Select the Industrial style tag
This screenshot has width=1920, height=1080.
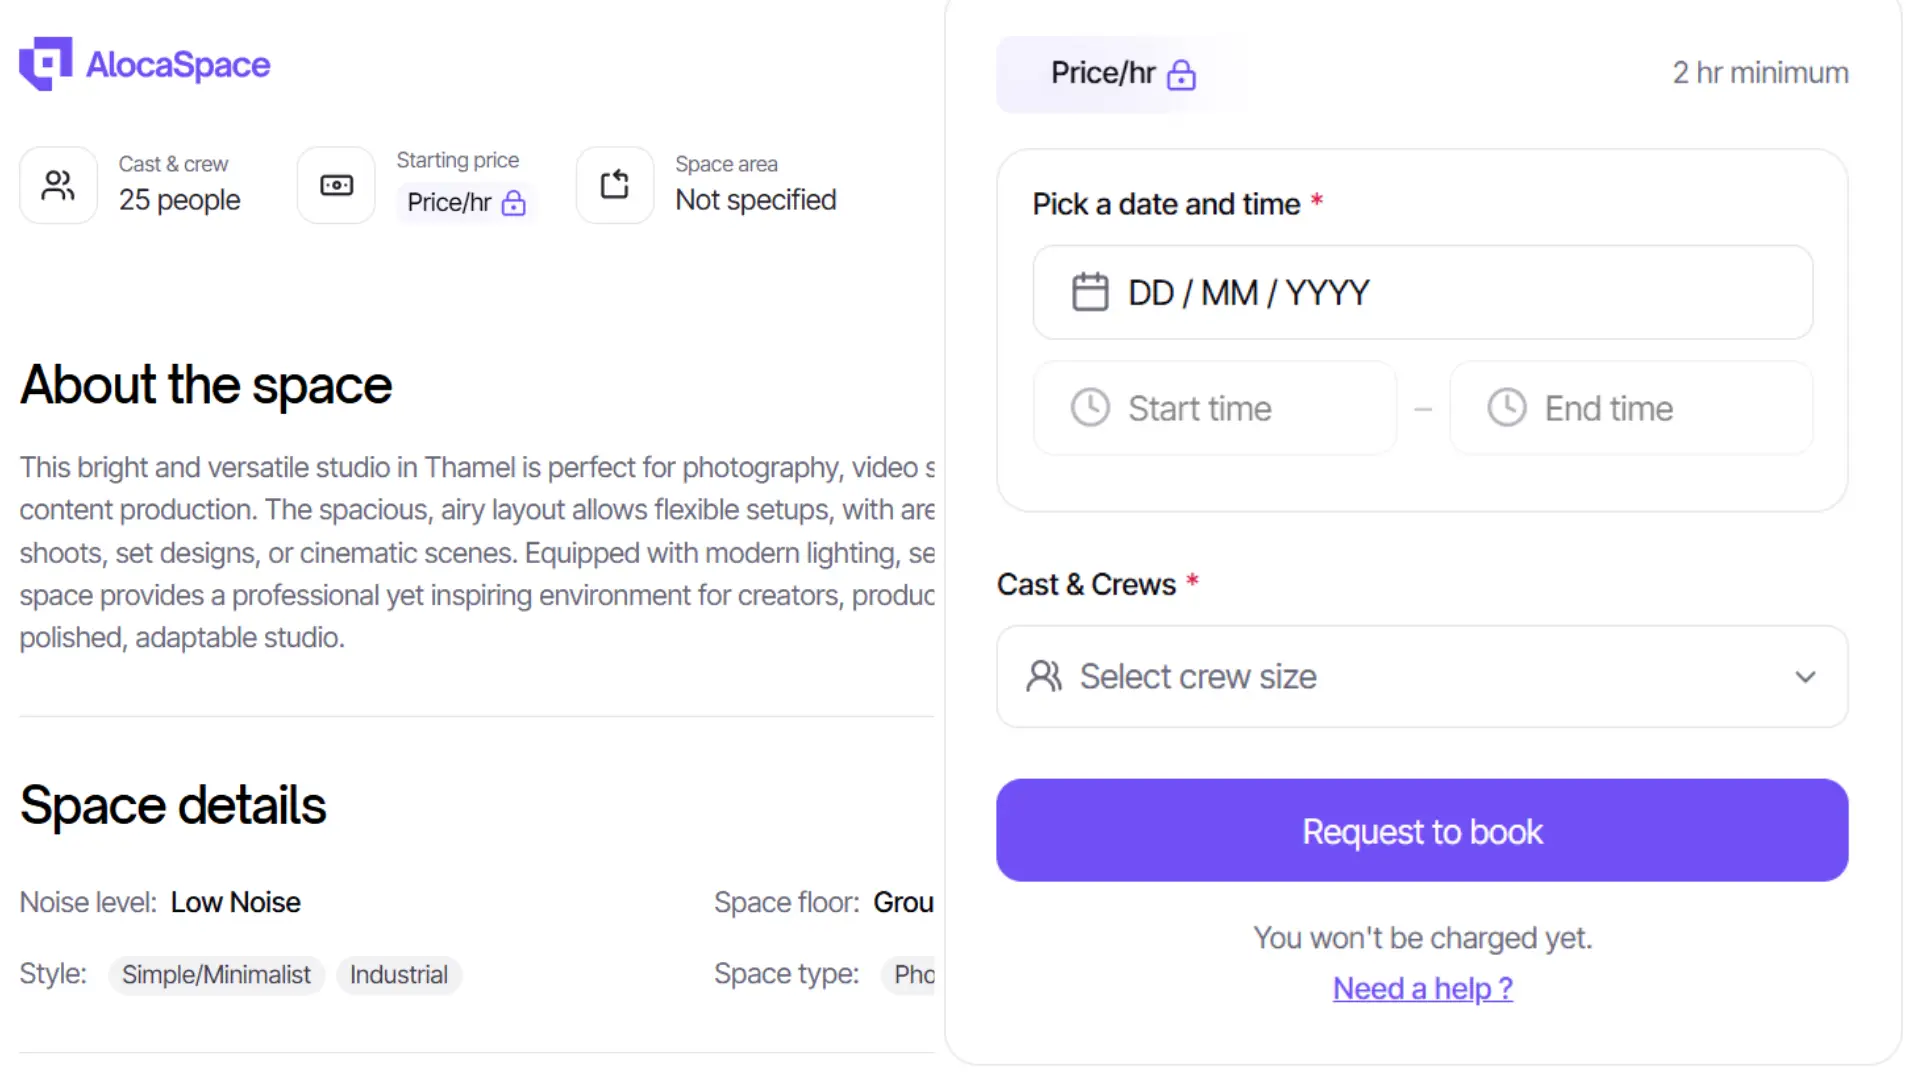[x=398, y=975]
